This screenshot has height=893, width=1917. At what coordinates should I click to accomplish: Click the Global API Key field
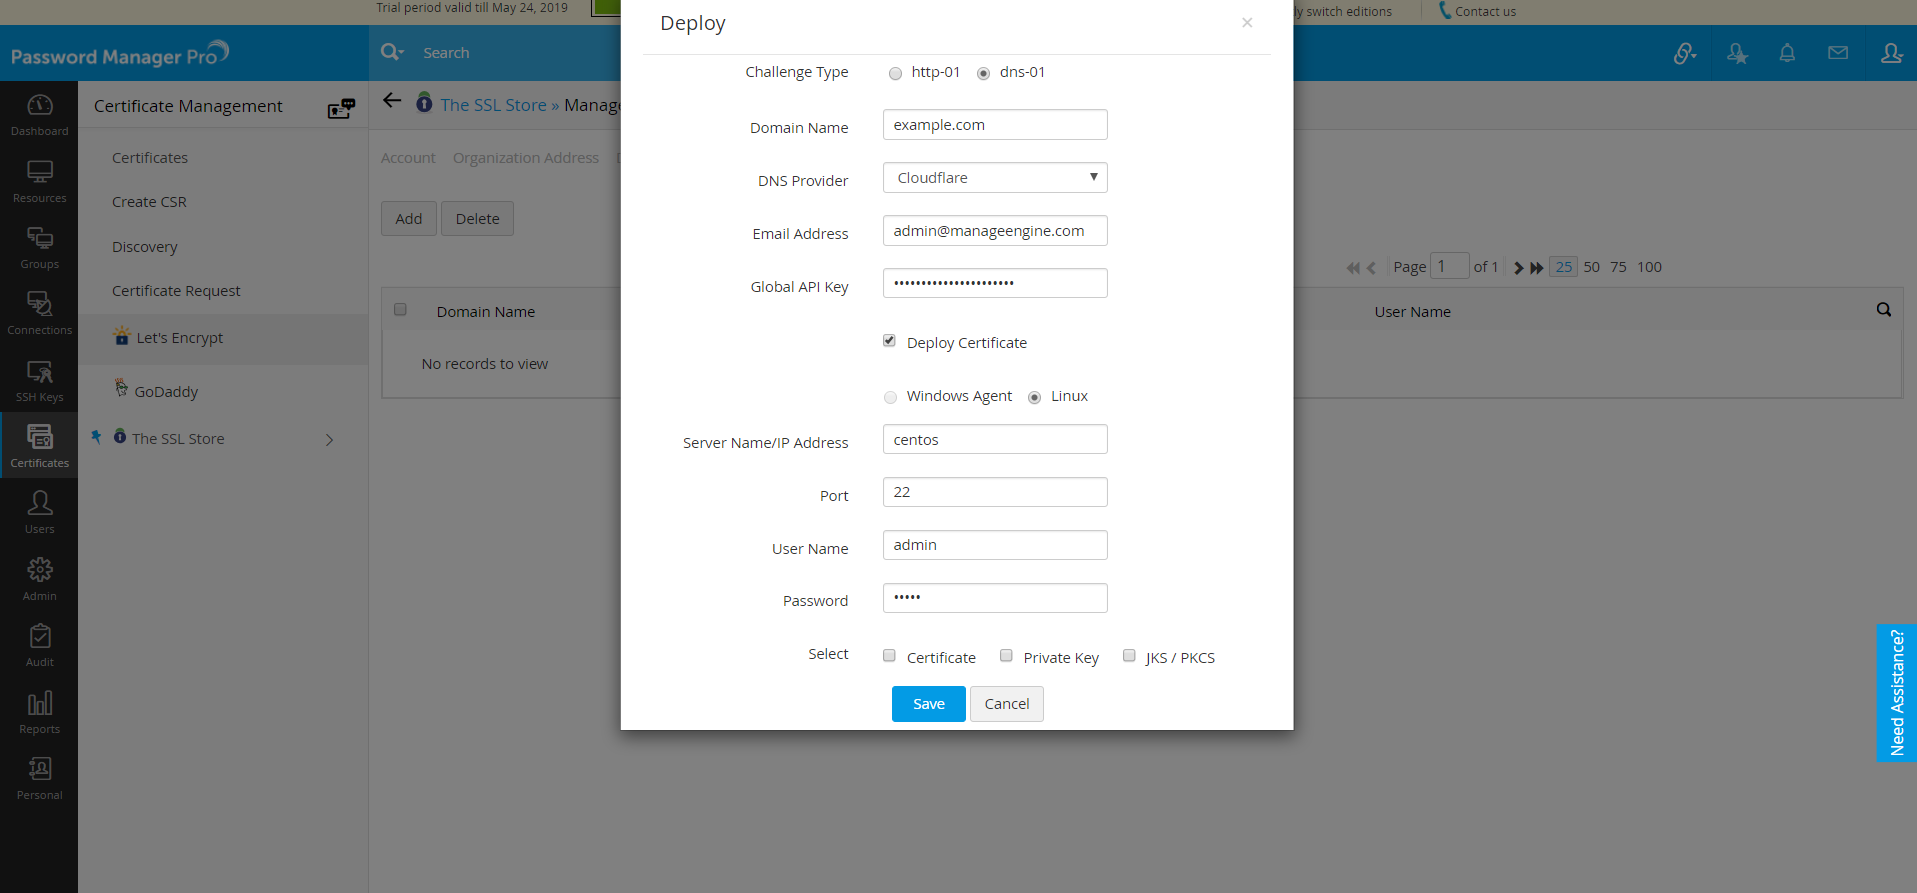(x=995, y=283)
